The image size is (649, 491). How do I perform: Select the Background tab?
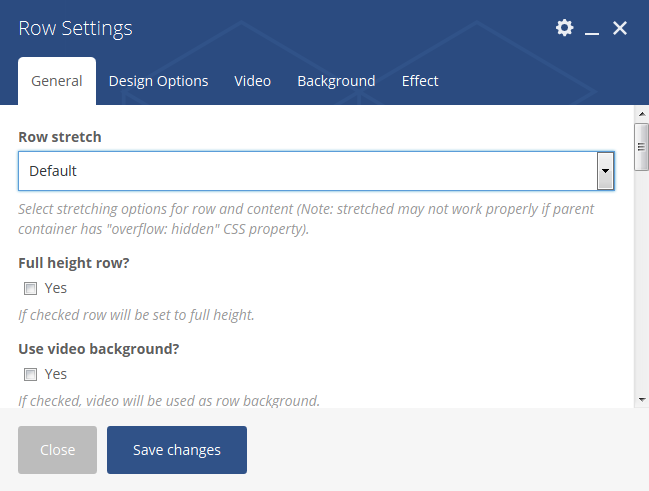coord(336,81)
